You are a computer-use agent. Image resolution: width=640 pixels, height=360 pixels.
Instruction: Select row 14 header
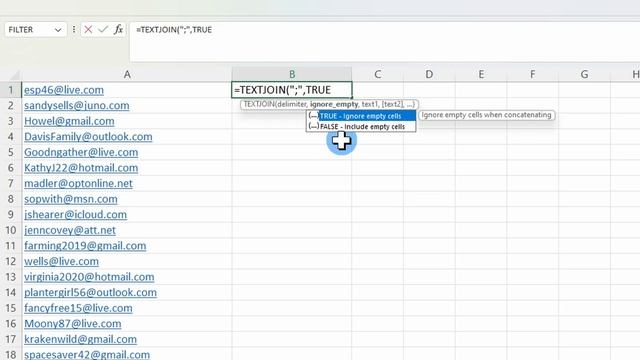pyautogui.click(x=11, y=292)
